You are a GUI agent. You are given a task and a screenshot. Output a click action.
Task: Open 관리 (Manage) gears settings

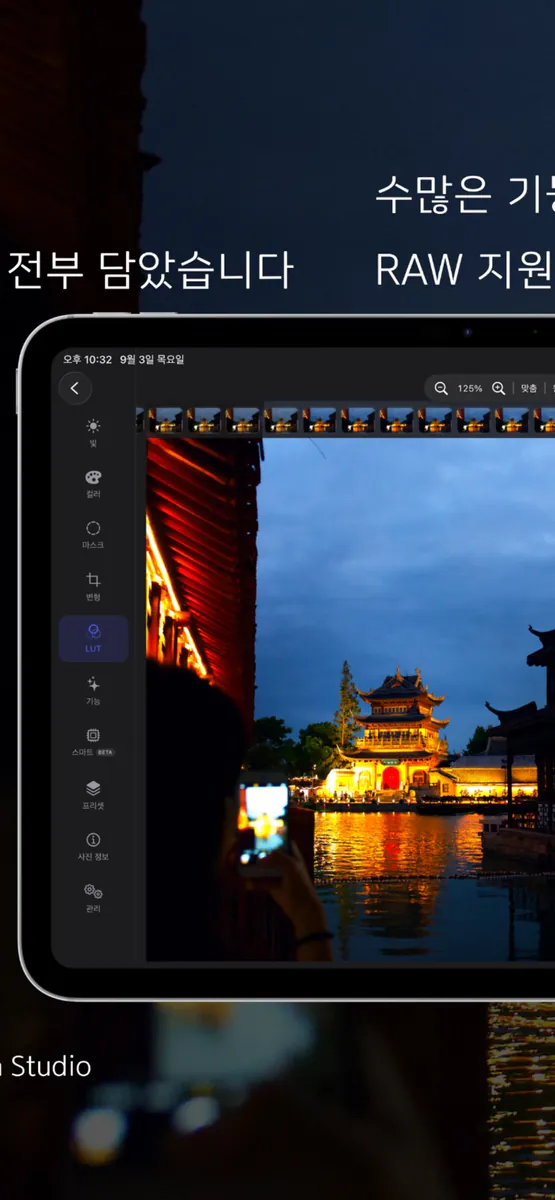[93, 898]
